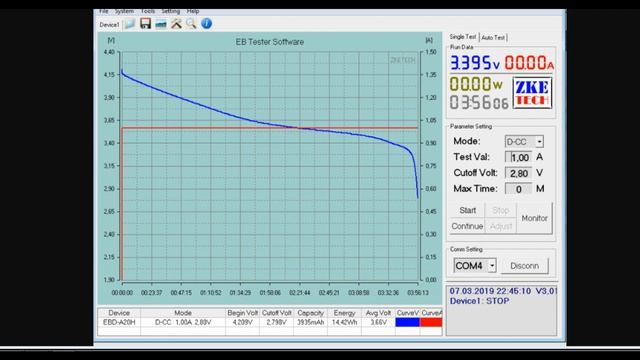Click the 07.03.2019 22:45:10 log timestamp

coord(490,291)
